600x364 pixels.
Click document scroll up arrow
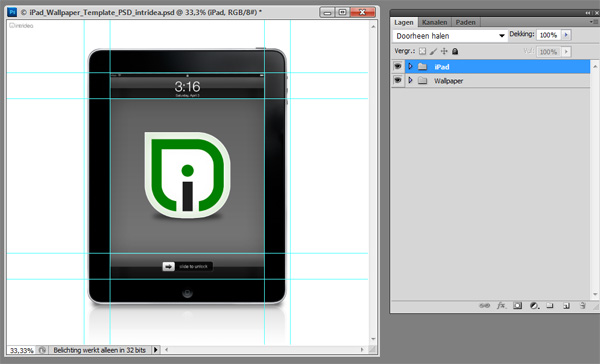373,26
